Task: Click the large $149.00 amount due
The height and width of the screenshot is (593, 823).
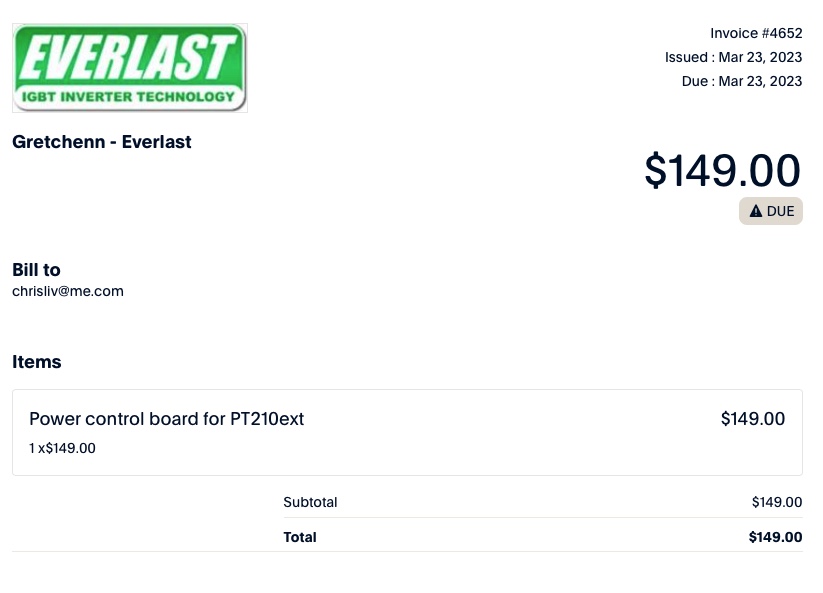Action: pos(722,170)
